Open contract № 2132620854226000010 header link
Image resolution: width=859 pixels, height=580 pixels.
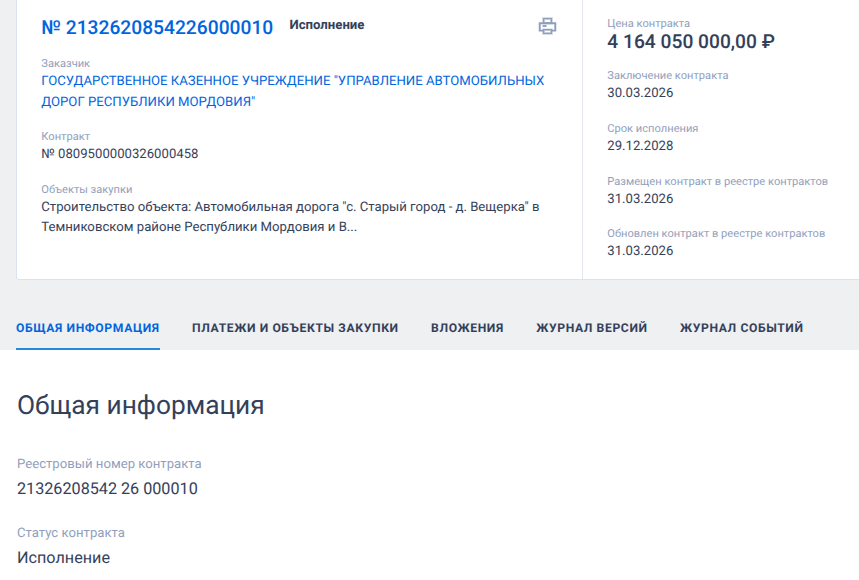pyautogui.click(x=157, y=27)
